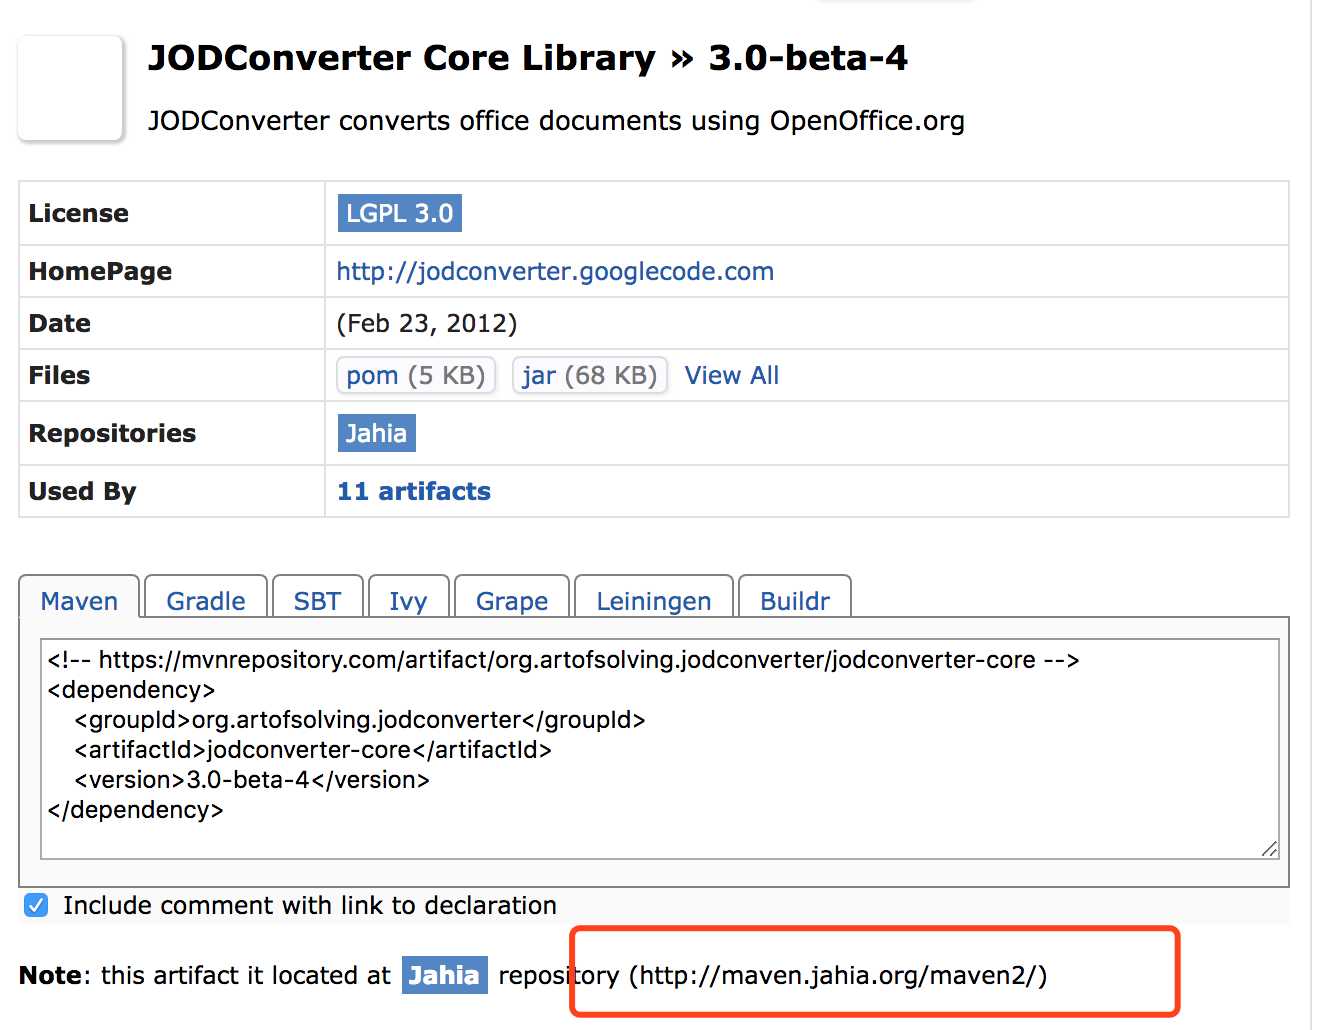Click the groupId line in snippet
Viewport: 1334px width, 1030px height.
pyautogui.click(x=360, y=720)
